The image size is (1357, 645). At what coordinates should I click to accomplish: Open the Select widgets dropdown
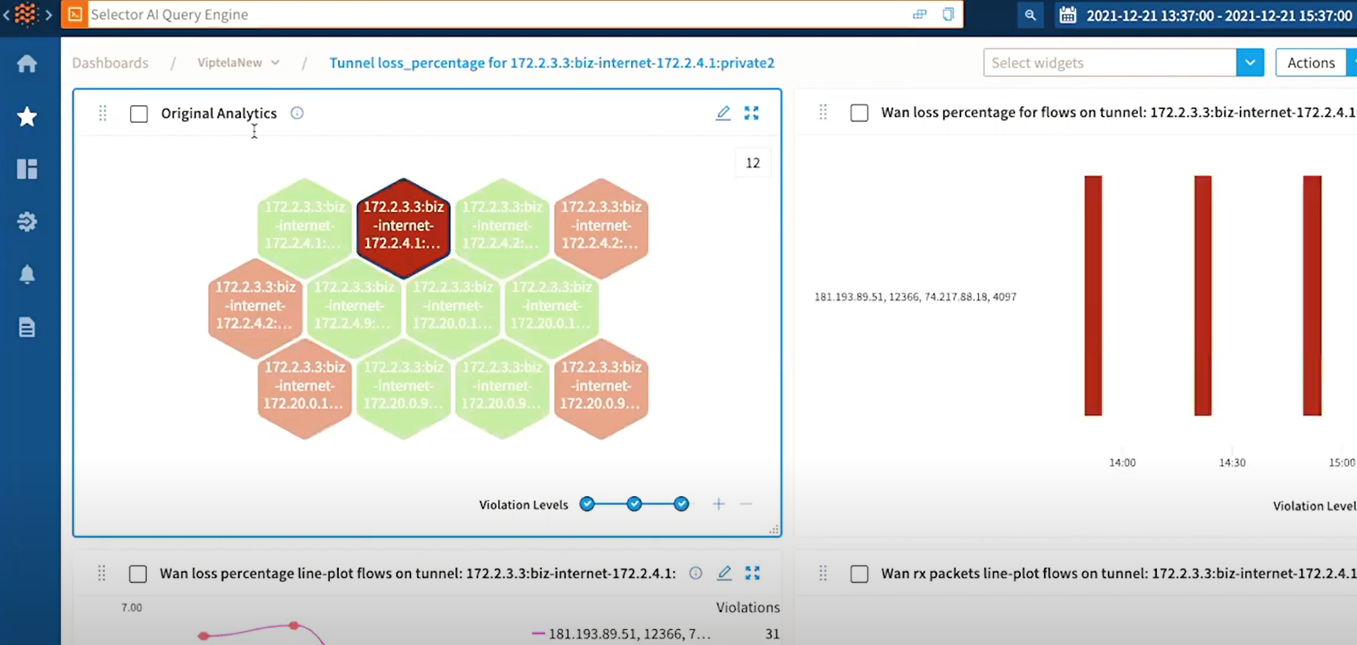coord(1250,62)
